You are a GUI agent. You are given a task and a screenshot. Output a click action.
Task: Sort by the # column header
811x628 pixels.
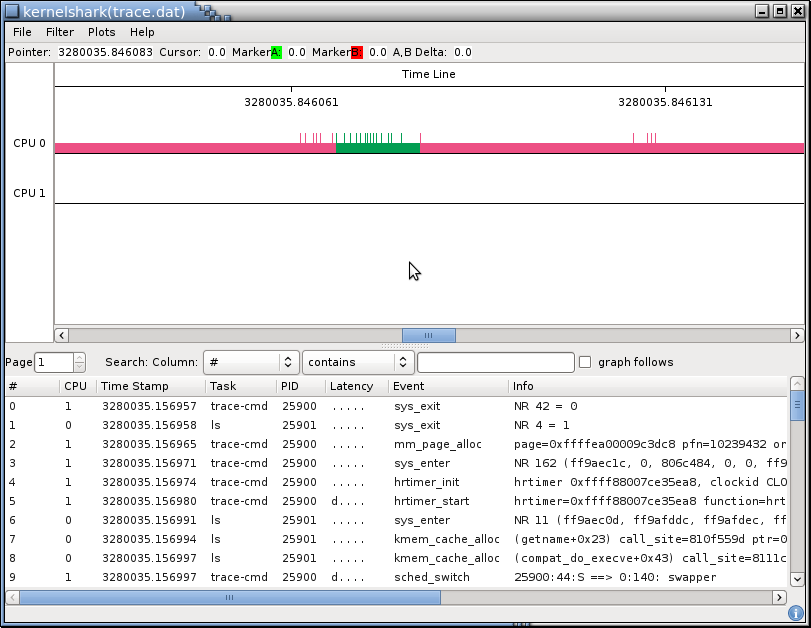click(33, 386)
